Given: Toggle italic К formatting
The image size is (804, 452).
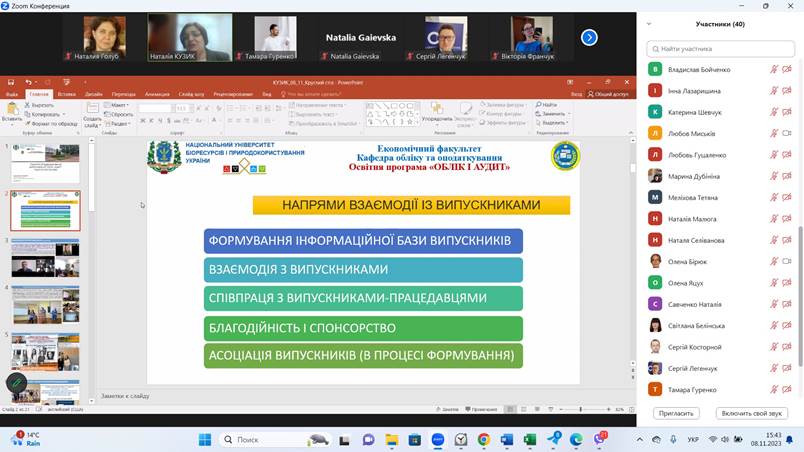Looking at the screenshot, I should [x=151, y=120].
